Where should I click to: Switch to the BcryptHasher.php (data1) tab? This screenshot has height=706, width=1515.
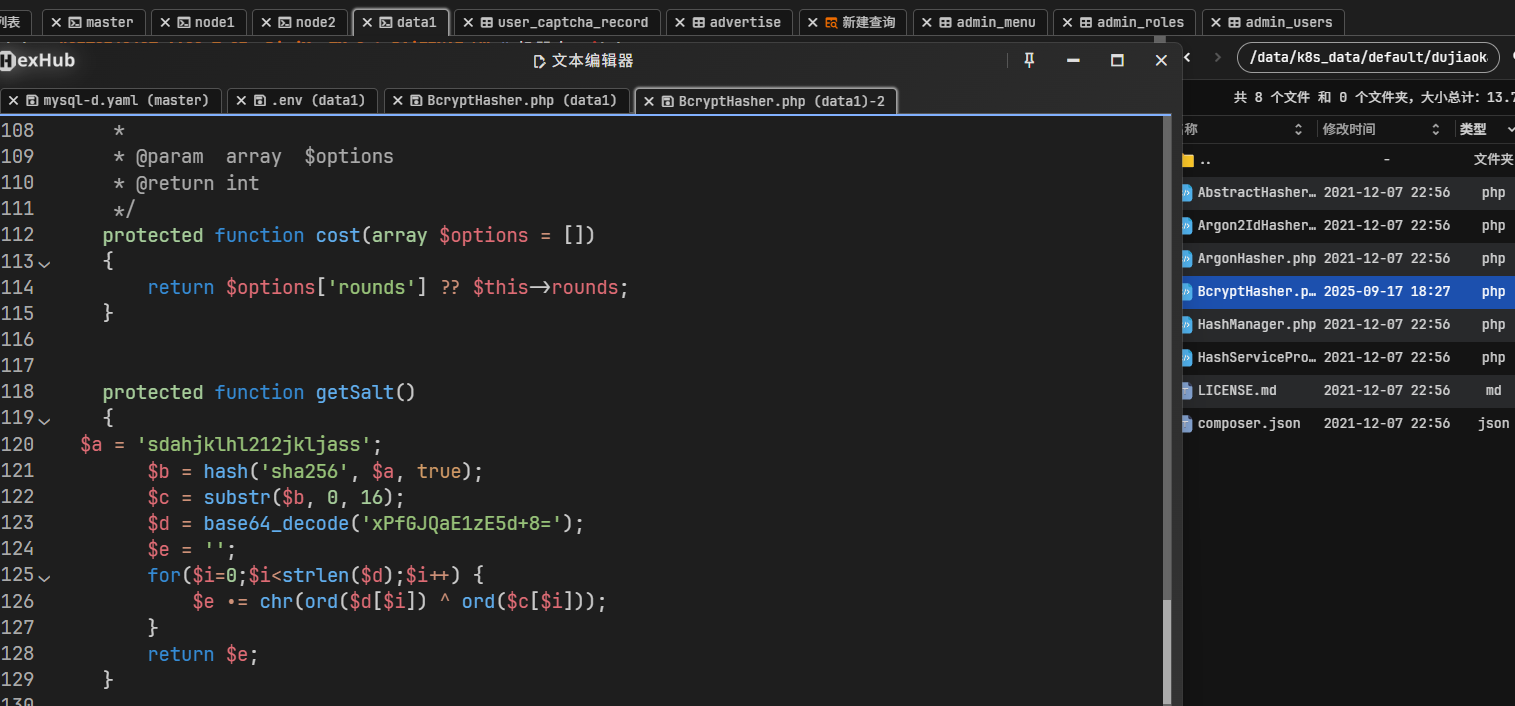pos(521,100)
